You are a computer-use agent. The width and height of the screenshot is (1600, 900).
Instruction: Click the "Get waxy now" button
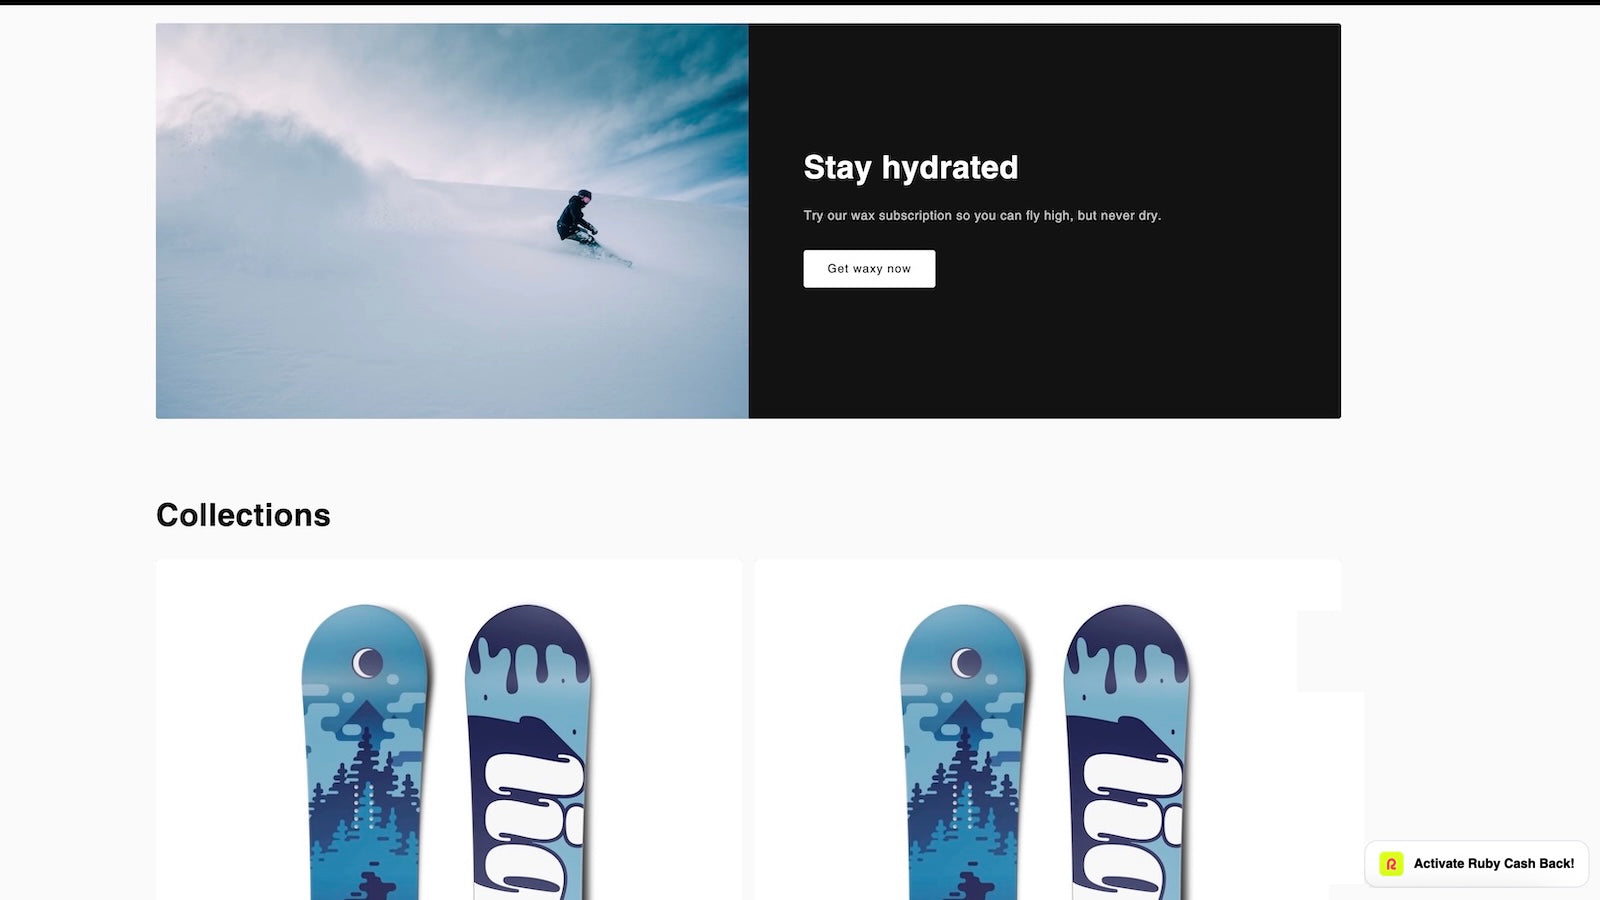(869, 269)
